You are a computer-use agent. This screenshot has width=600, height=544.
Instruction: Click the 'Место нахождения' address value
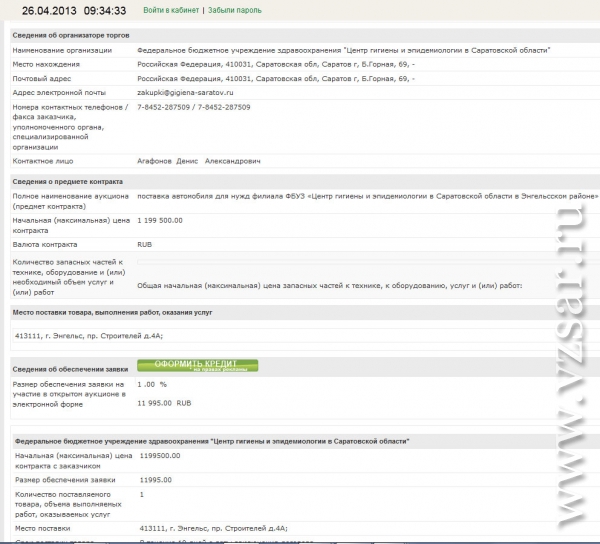pyautogui.click(x=276, y=64)
